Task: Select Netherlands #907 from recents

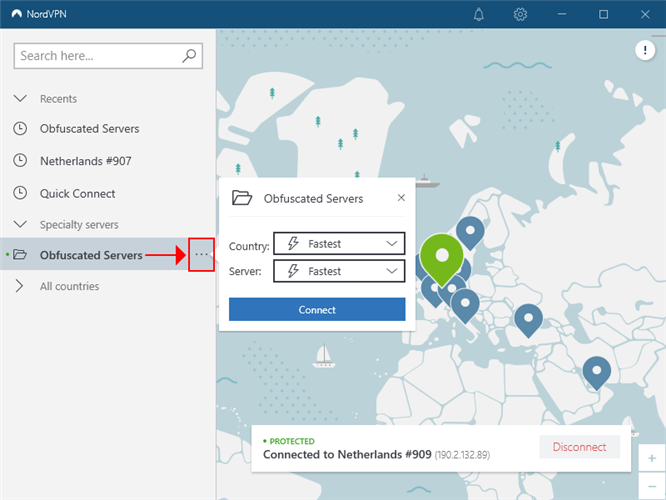Action: [85, 161]
